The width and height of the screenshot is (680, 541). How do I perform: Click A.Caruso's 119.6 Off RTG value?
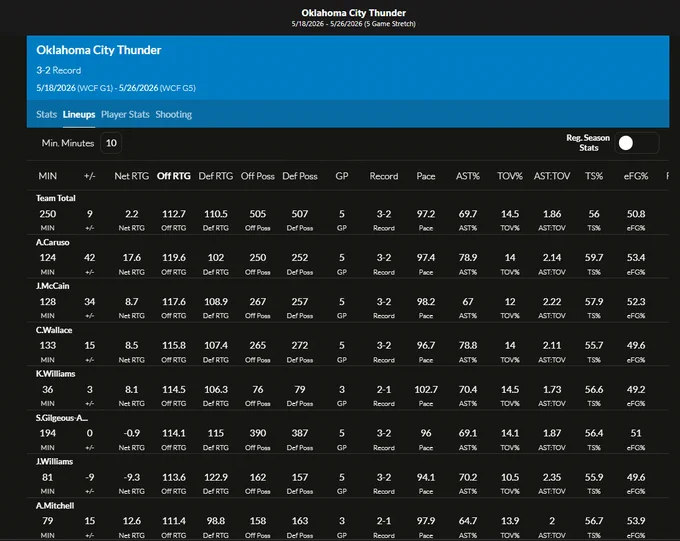click(173, 258)
